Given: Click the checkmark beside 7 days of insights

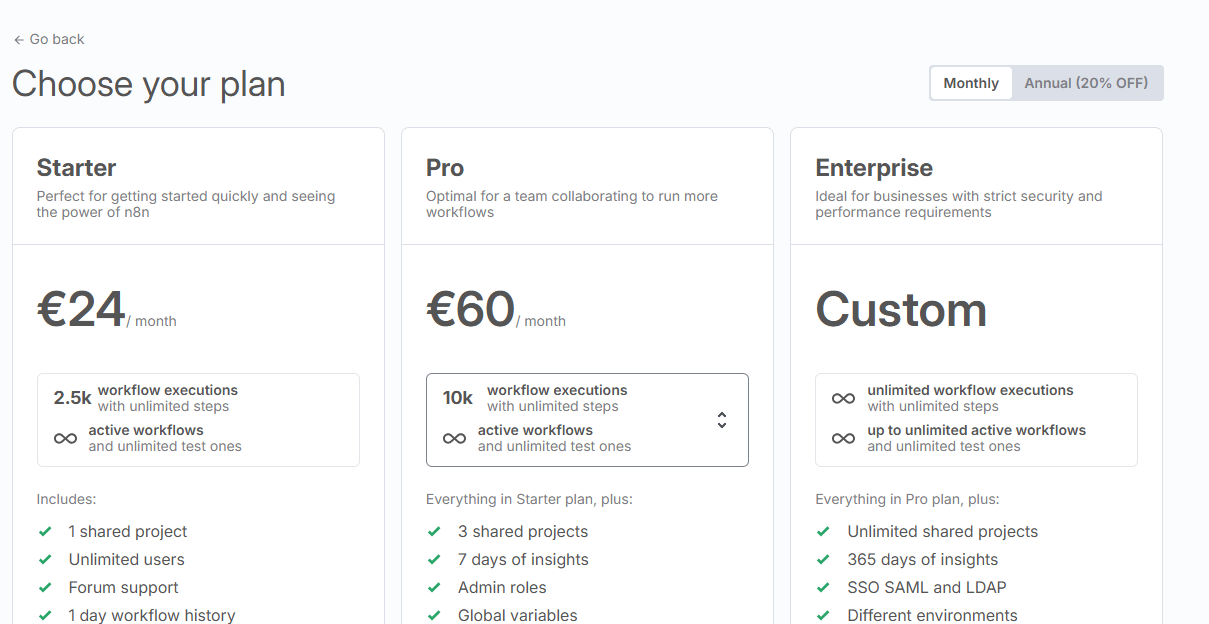Looking at the screenshot, I should click(x=434, y=560).
